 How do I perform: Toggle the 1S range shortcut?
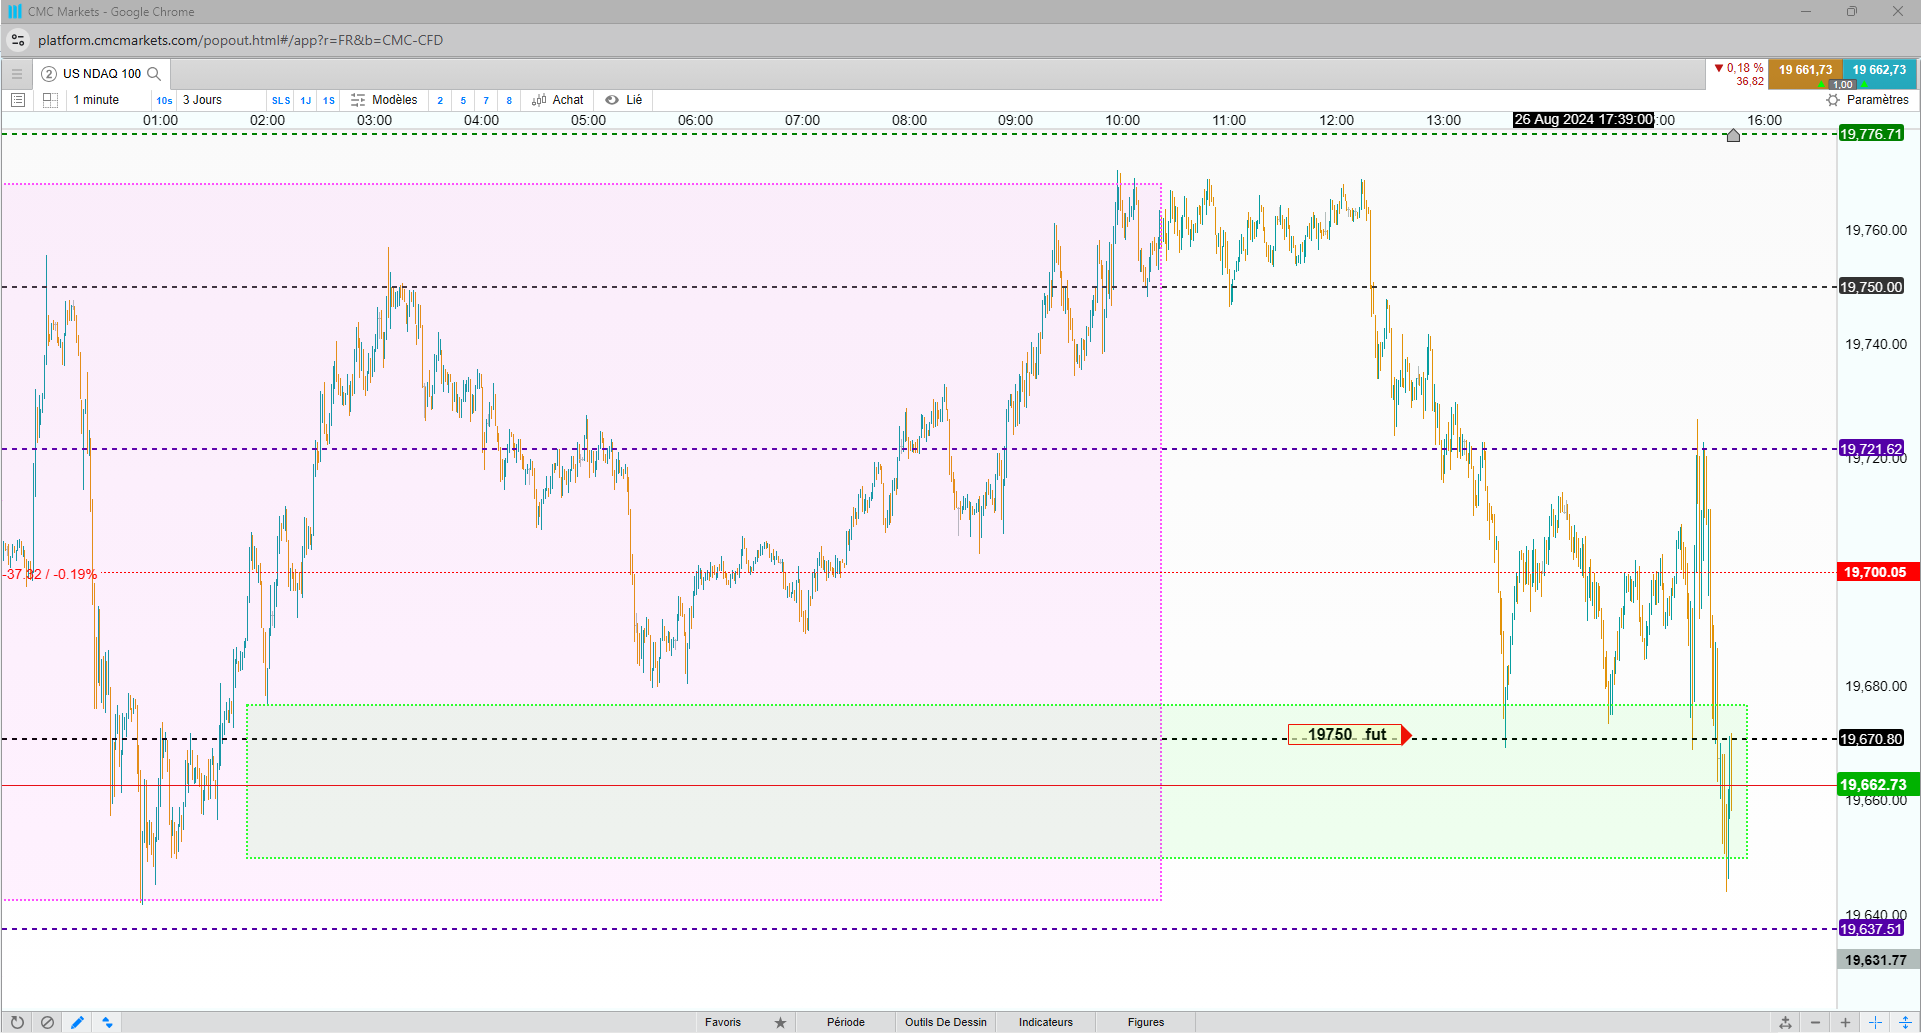click(329, 100)
